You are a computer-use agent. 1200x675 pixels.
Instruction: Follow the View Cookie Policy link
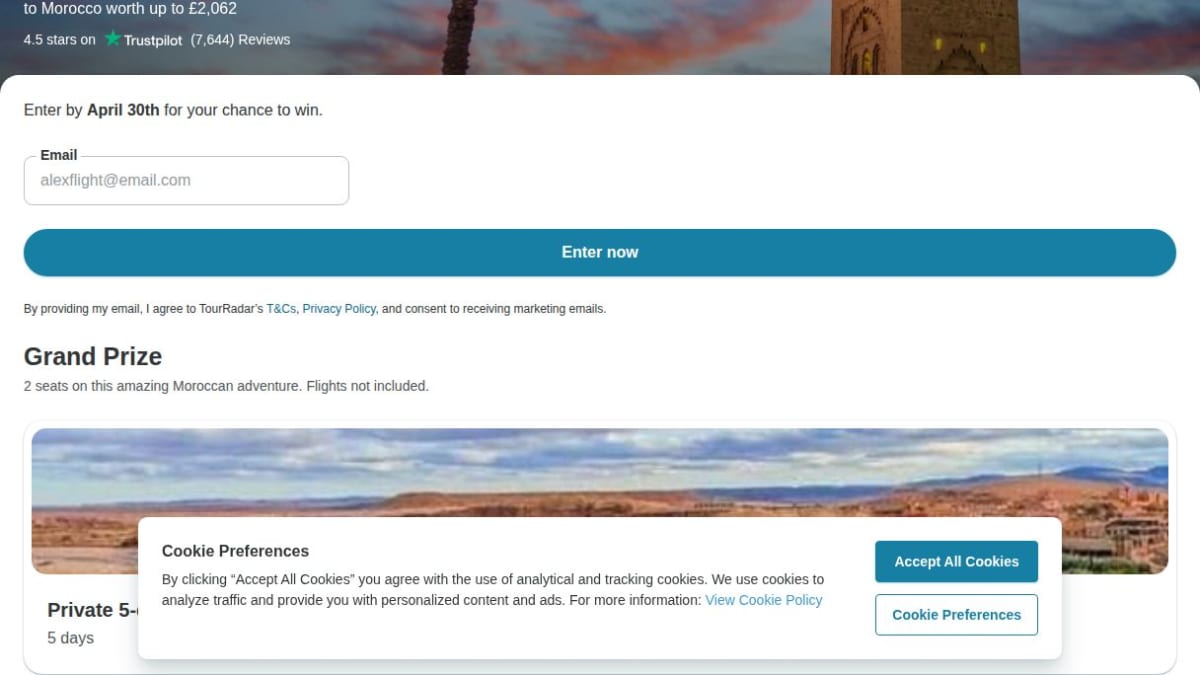pyautogui.click(x=764, y=600)
